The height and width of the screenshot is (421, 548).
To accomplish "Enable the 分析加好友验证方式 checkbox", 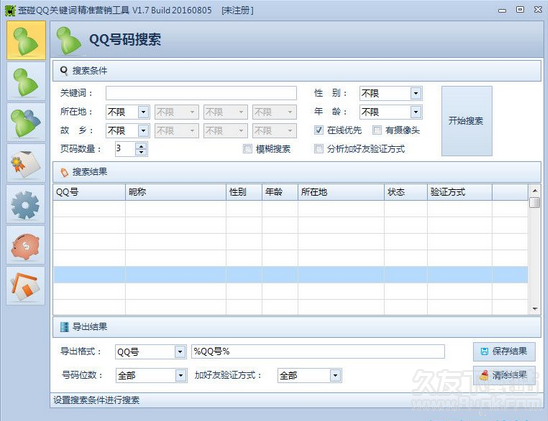I will pyautogui.click(x=318, y=149).
